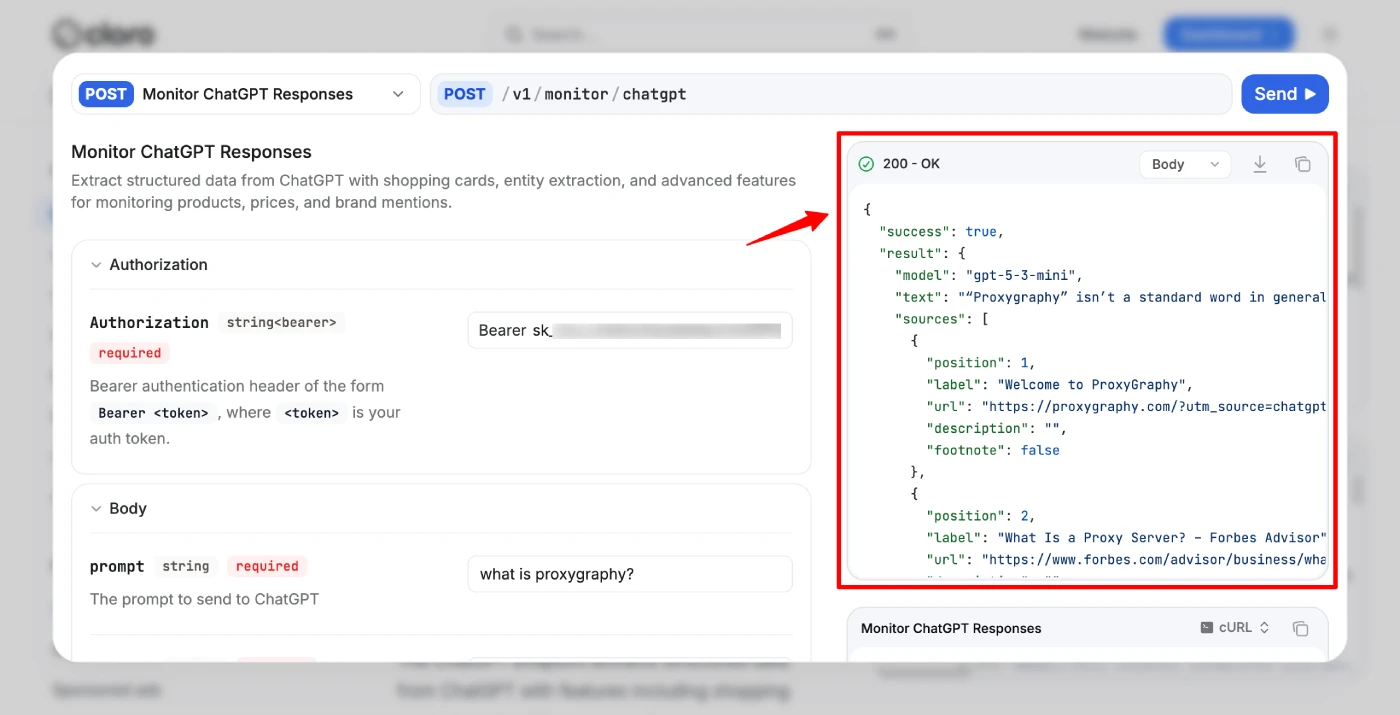Image resolution: width=1400 pixels, height=715 pixels.
Task: Copy the cURL code snippet
Action: tap(1300, 628)
